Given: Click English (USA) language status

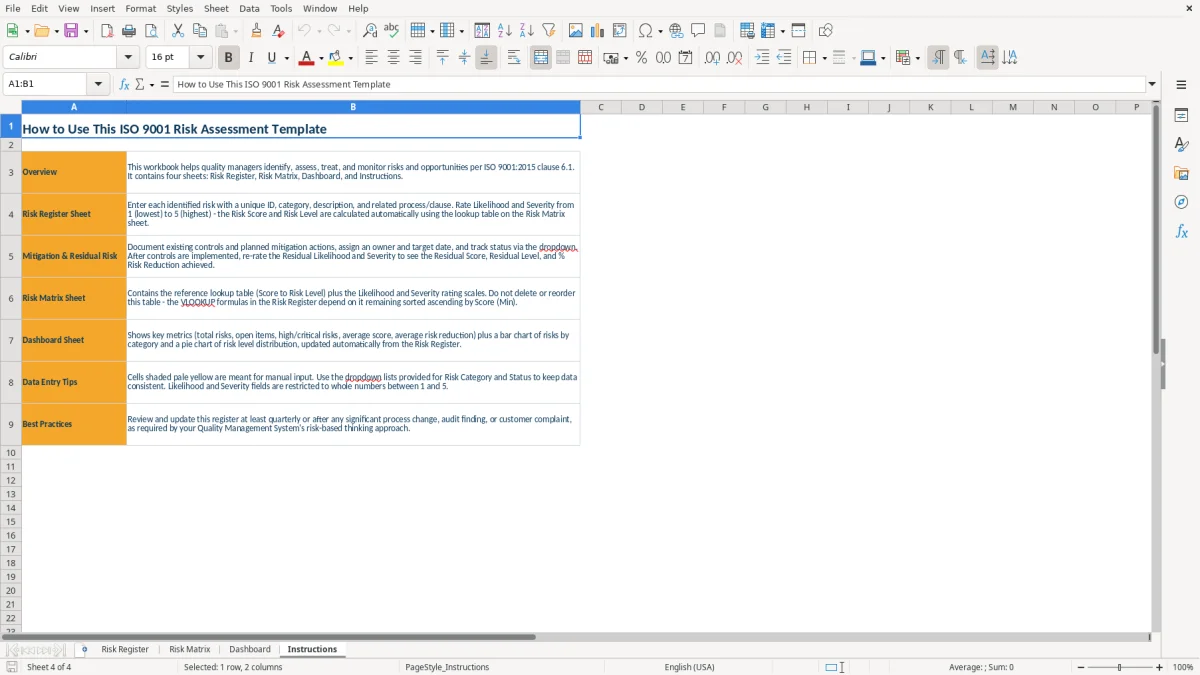Looking at the screenshot, I should point(690,667).
